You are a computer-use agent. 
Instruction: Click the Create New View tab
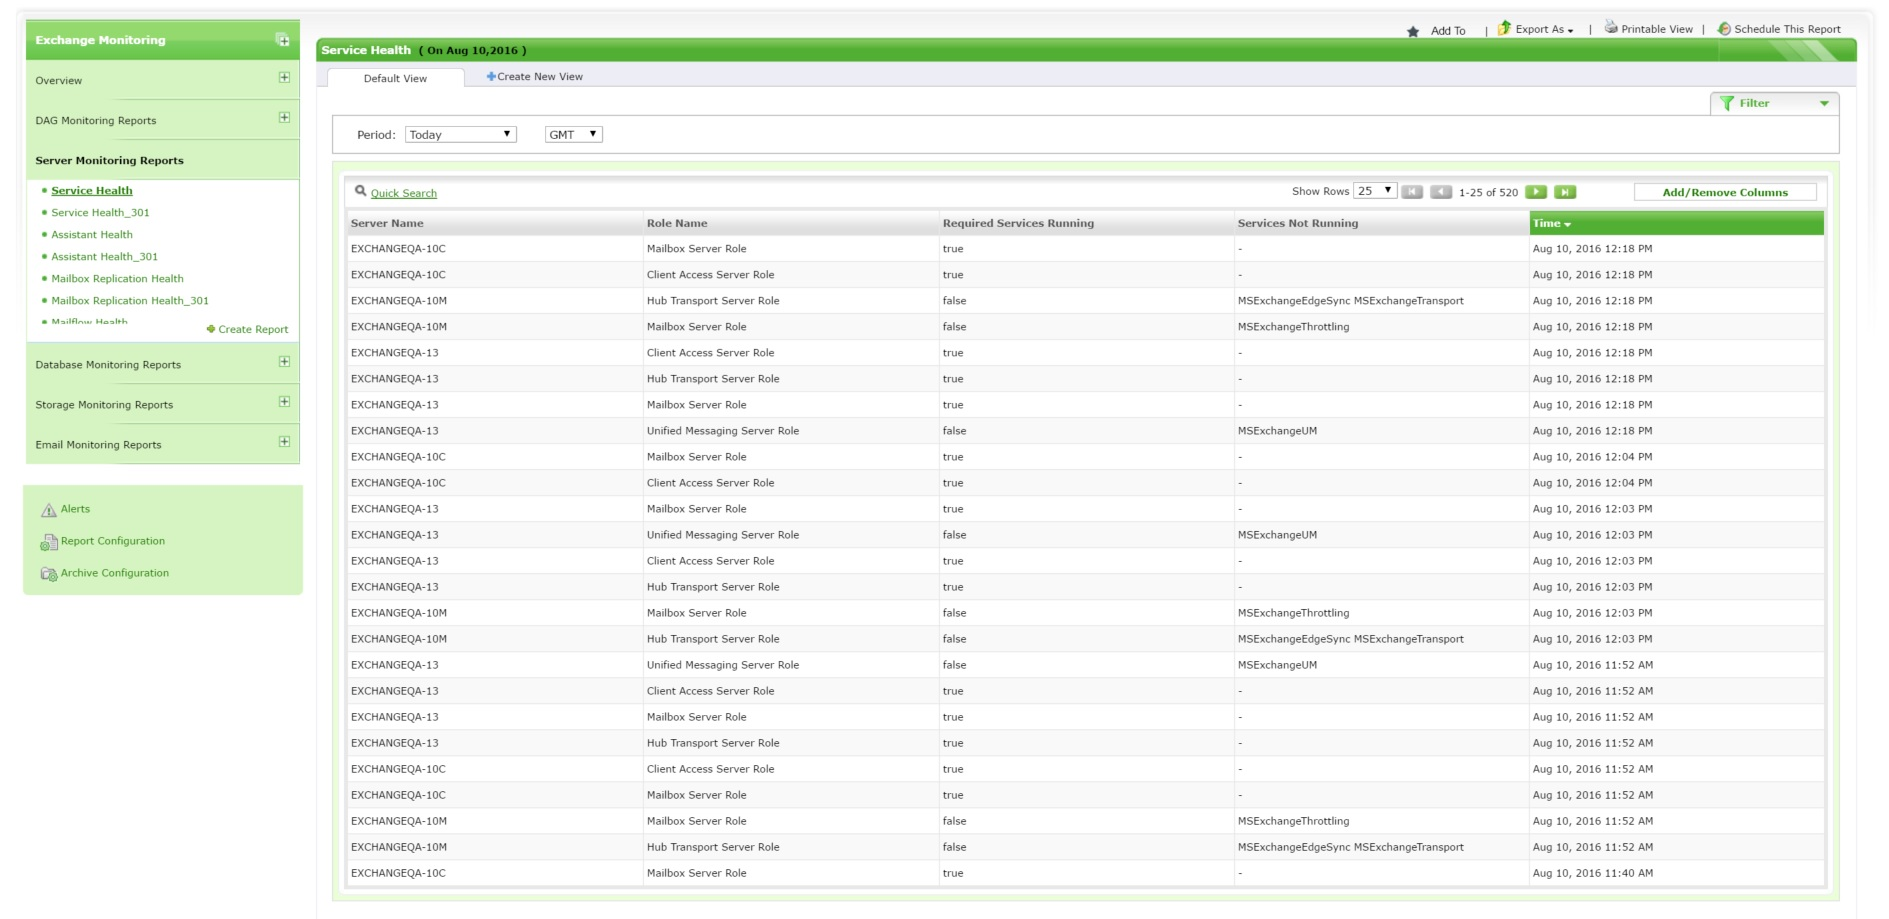point(535,77)
